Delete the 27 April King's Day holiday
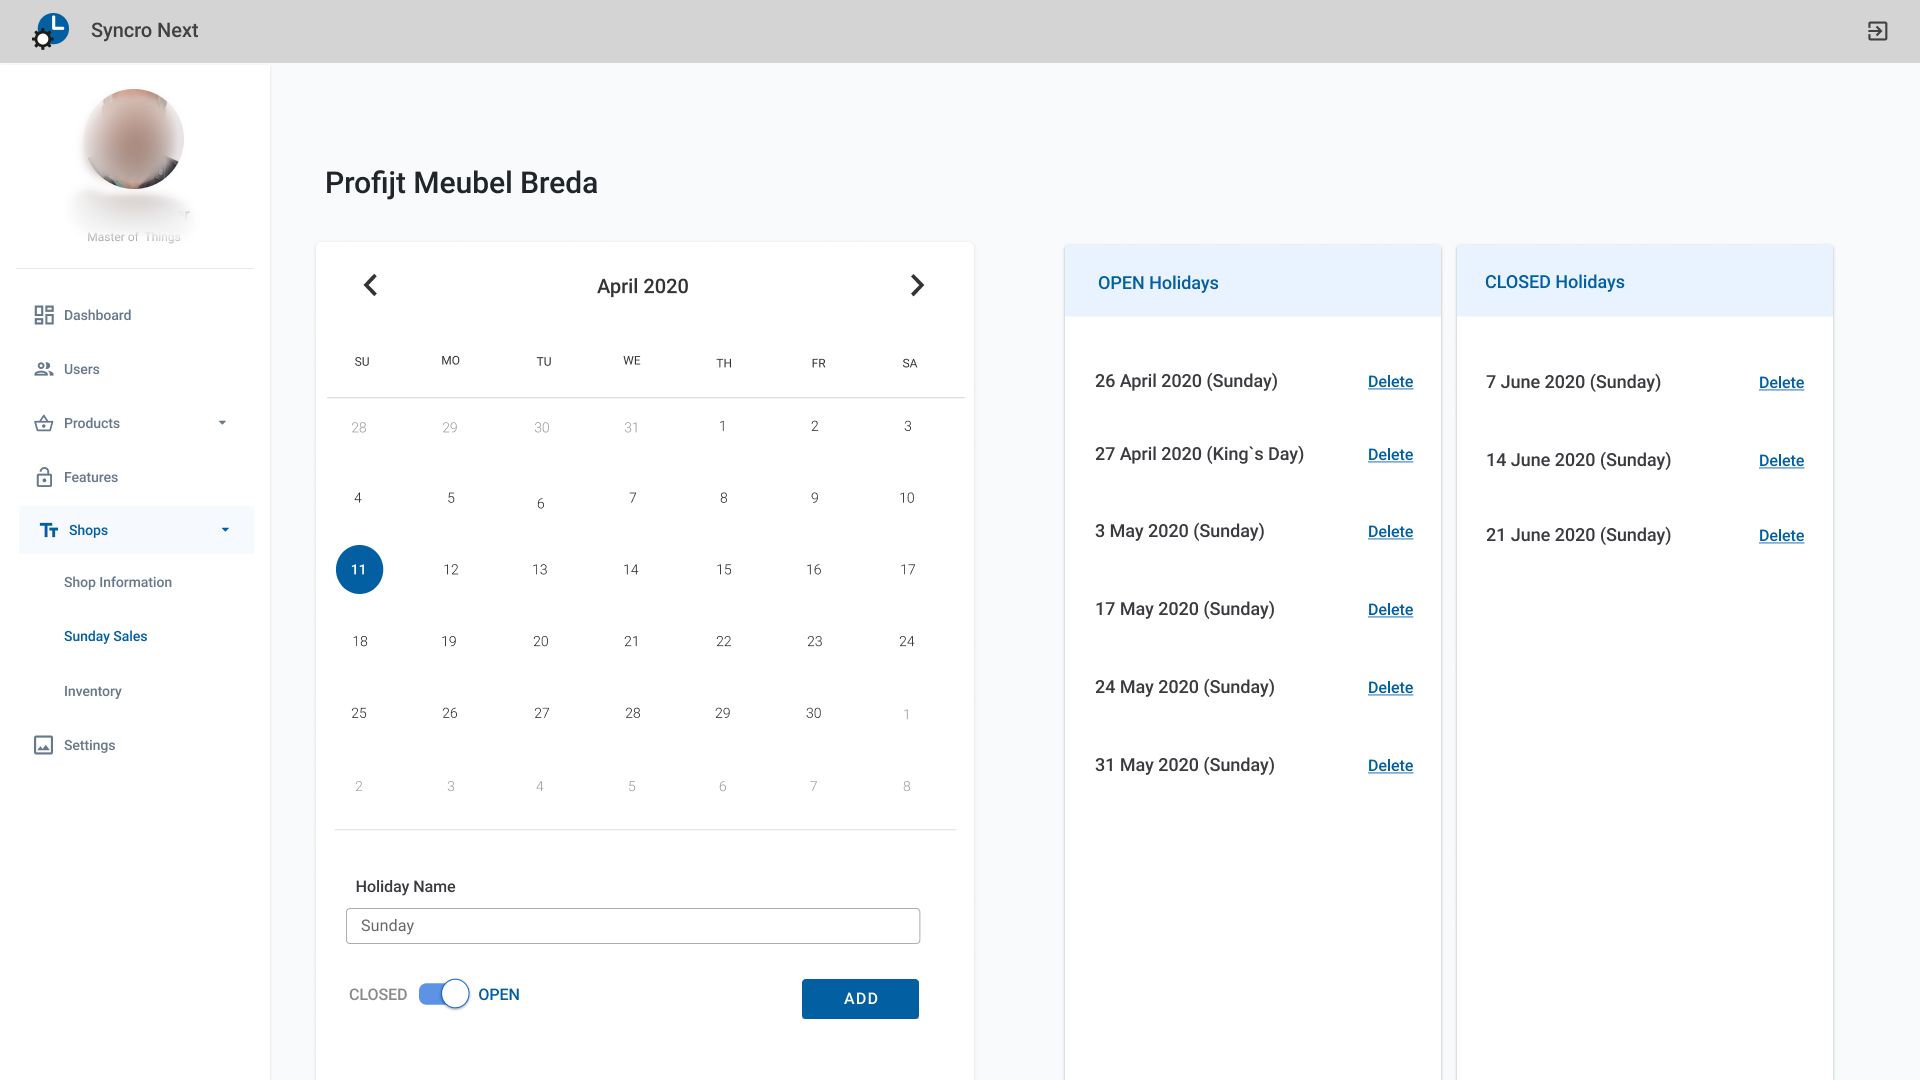 click(1390, 455)
